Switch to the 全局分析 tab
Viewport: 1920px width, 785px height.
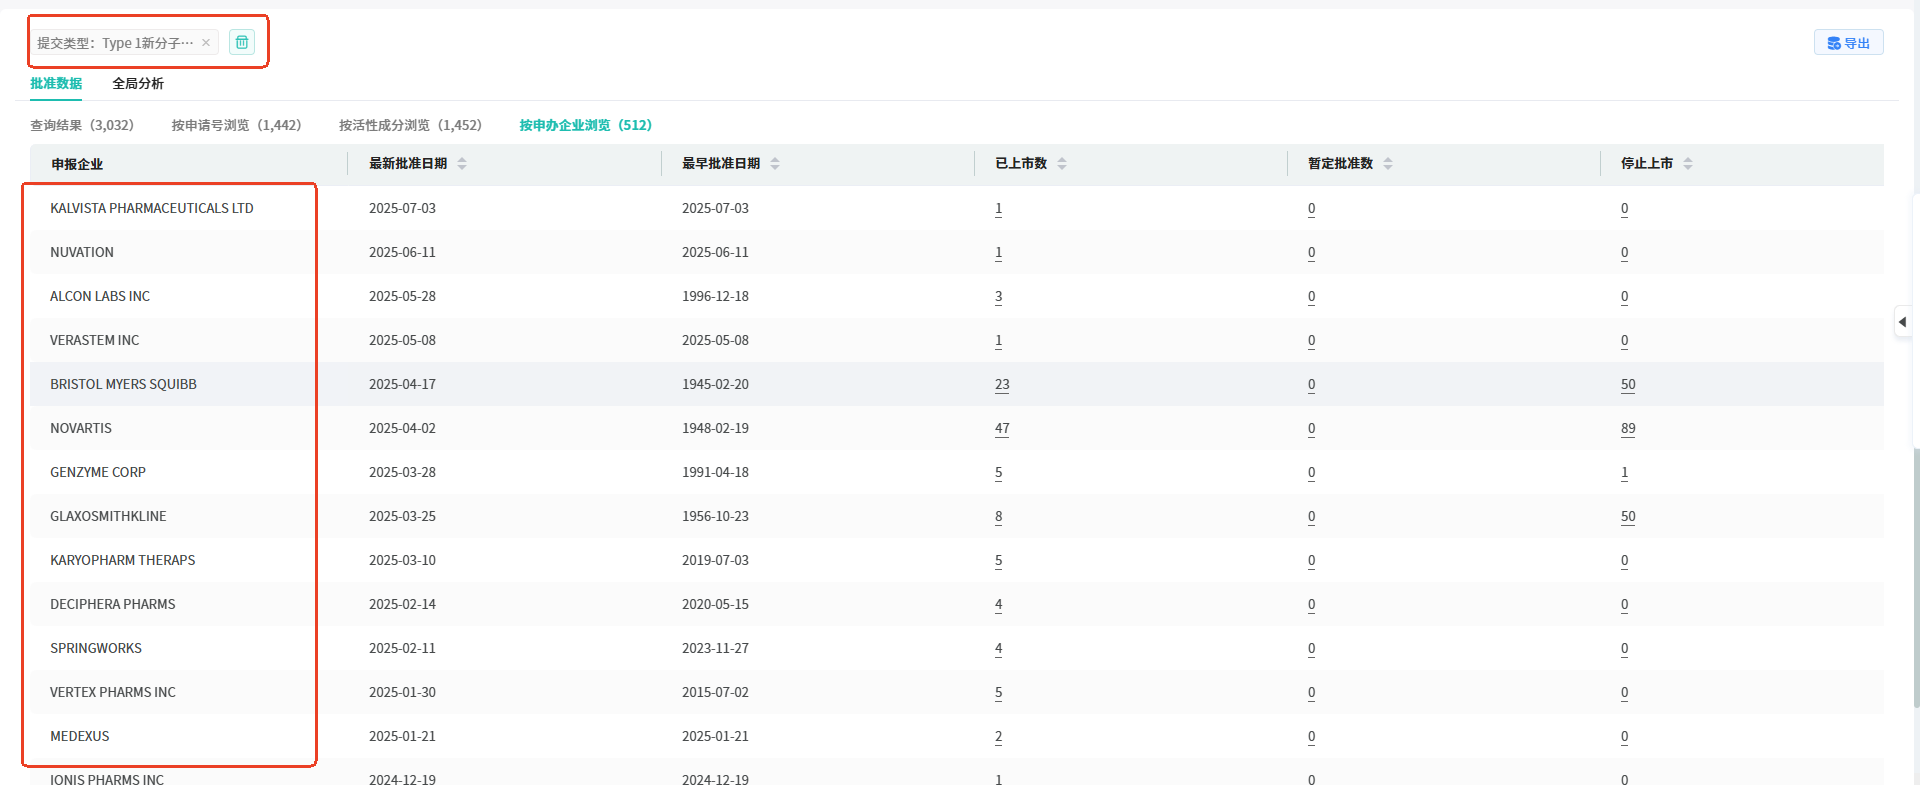click(x=138, y=84)
